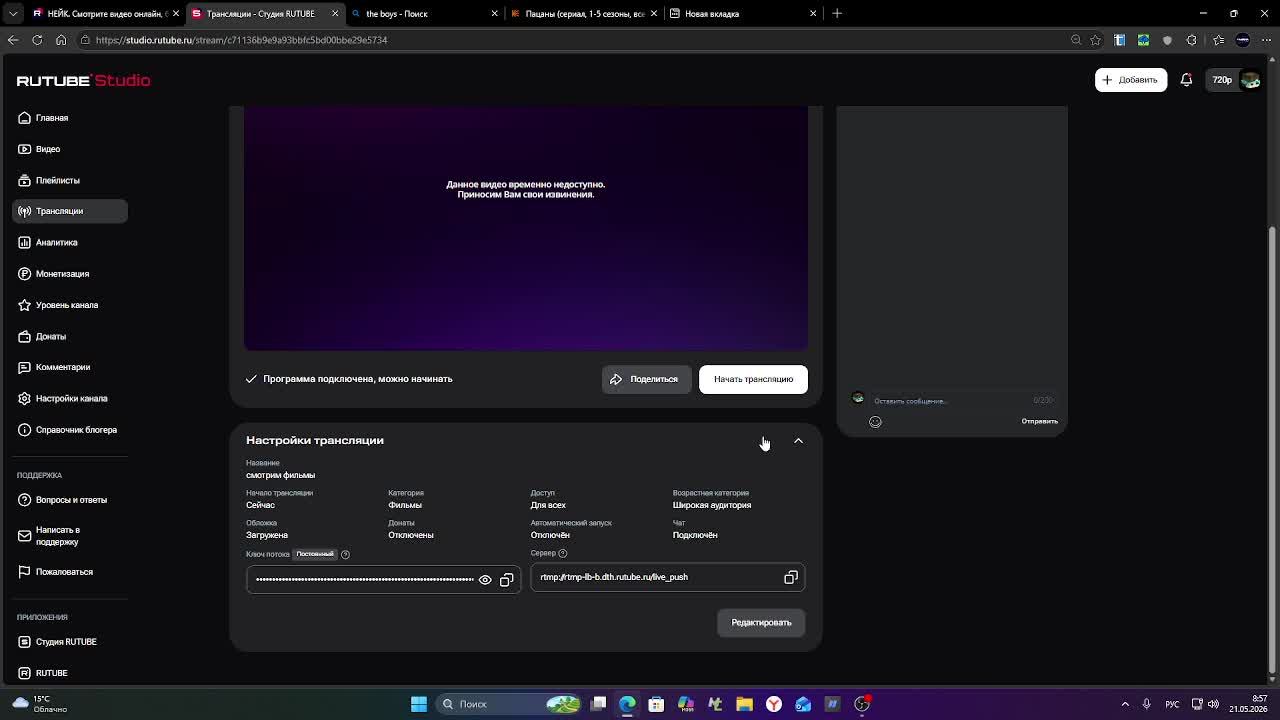The image size is (1280, 720).
Task: Open a new browser tab
Action: [837, 14]
